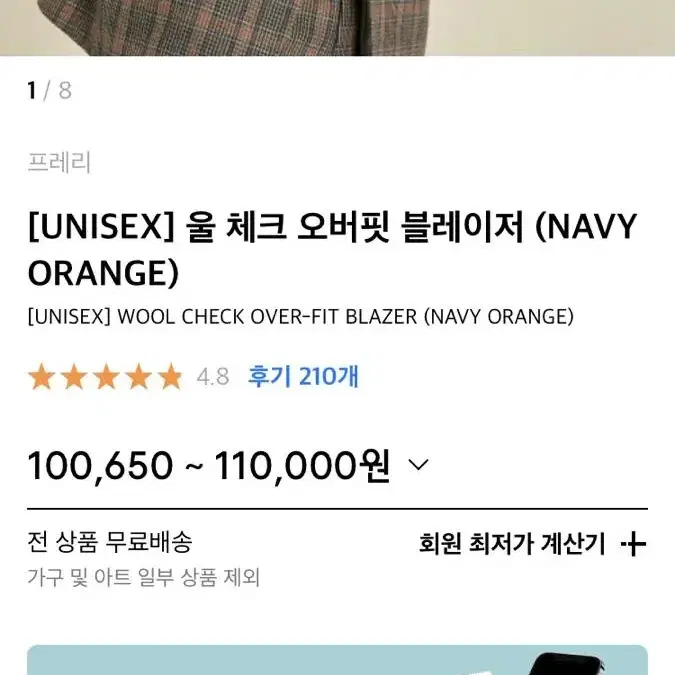Viewport: 675px width, 675px height.
Task: Open the teal promotional banner at bottom
Action: (338, 660)
